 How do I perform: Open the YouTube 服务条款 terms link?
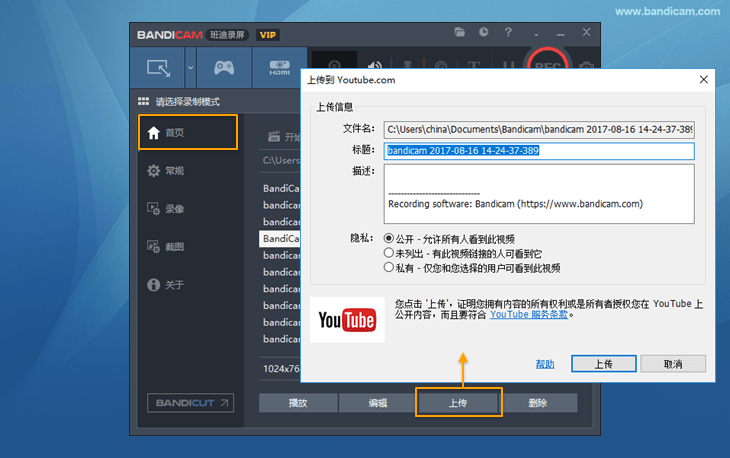point(529,315)
